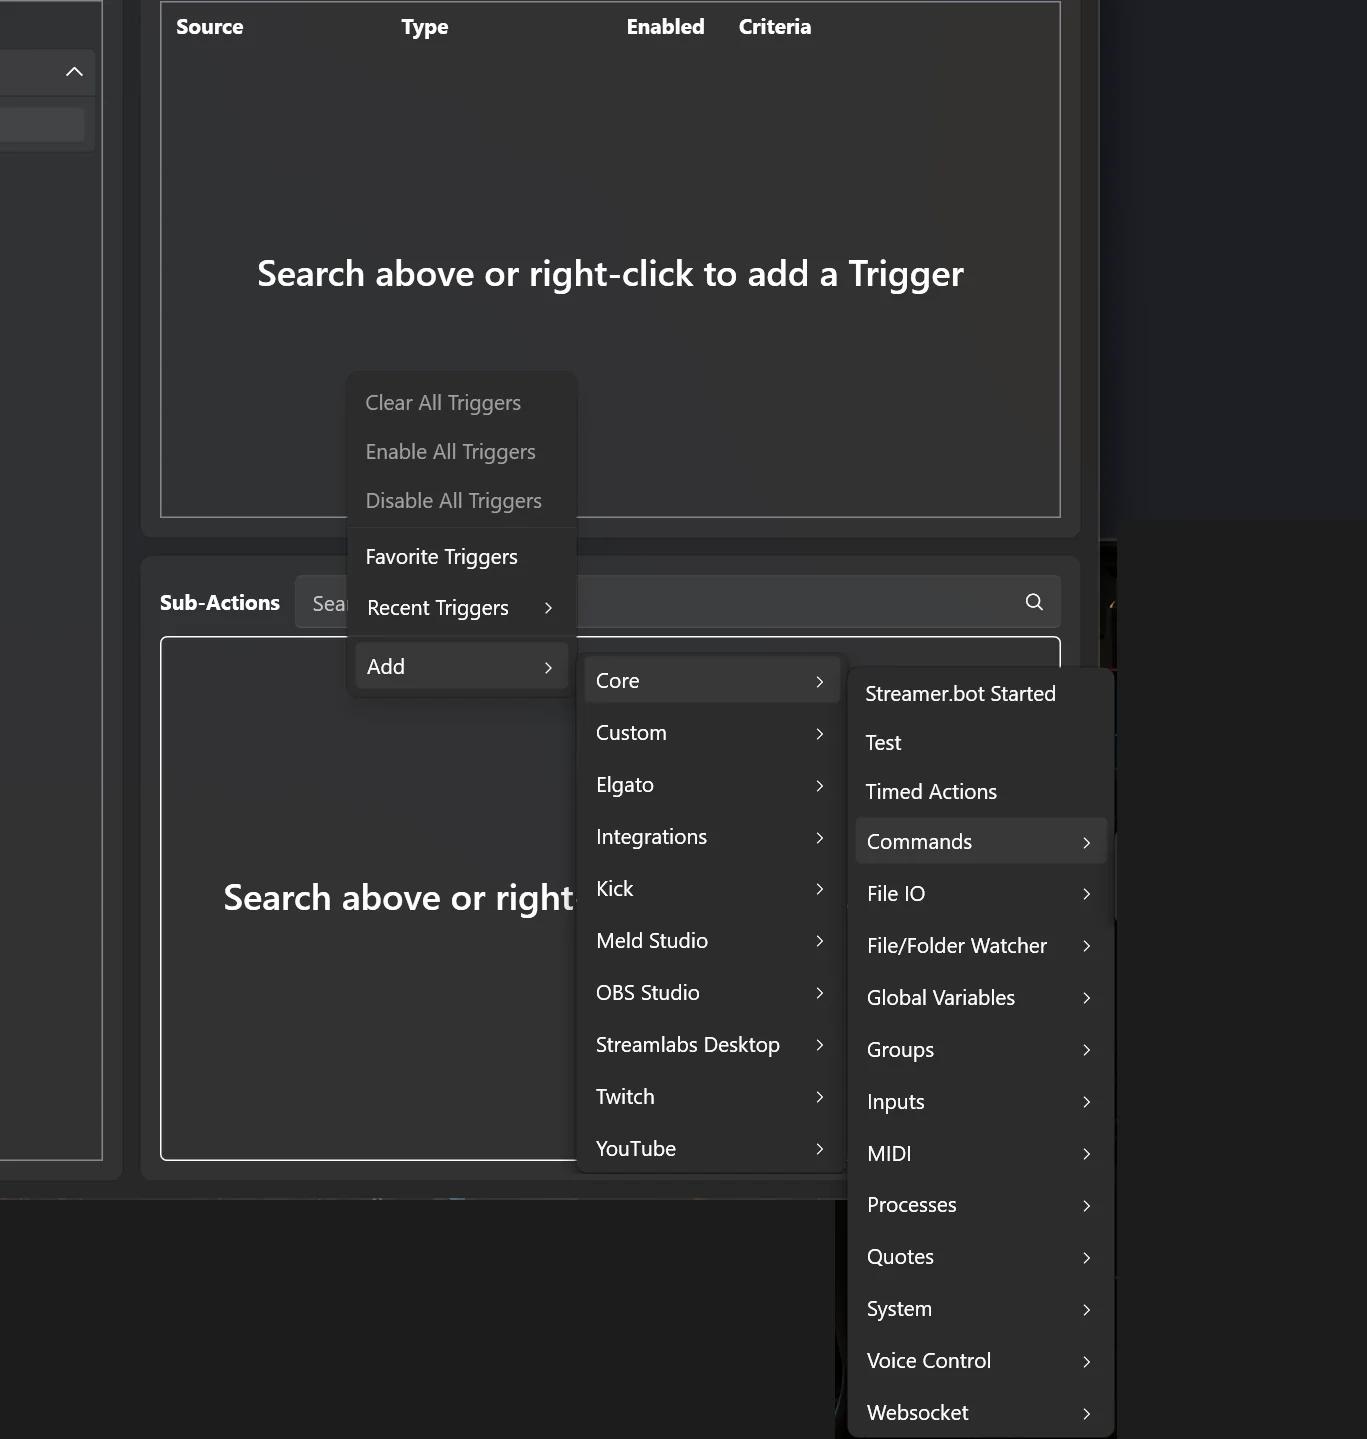Select the Test trigger
Image resolution: width=1367 pixels, height=1439 pixels.
click(x=980, y=743)
